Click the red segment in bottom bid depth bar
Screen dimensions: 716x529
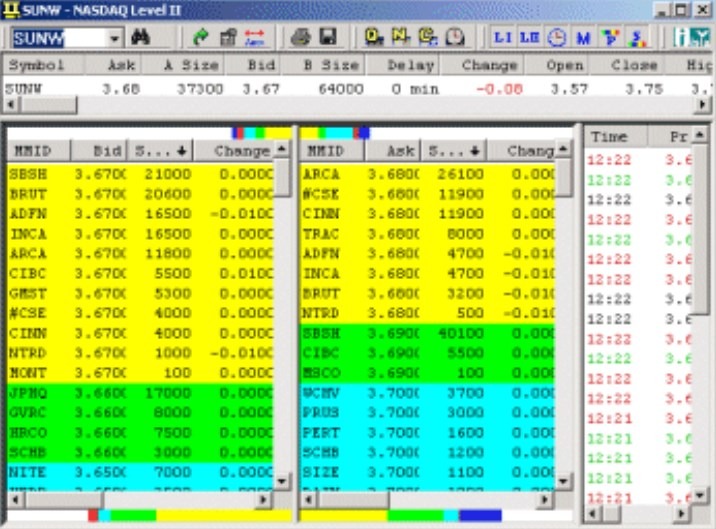click(x=93, y=516)
